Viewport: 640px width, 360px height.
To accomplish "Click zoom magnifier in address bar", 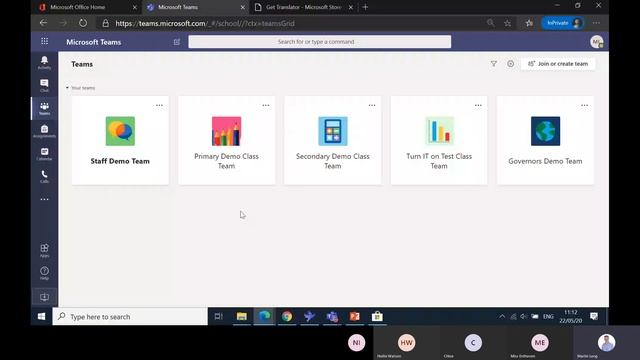I will (x=490, y=23).
